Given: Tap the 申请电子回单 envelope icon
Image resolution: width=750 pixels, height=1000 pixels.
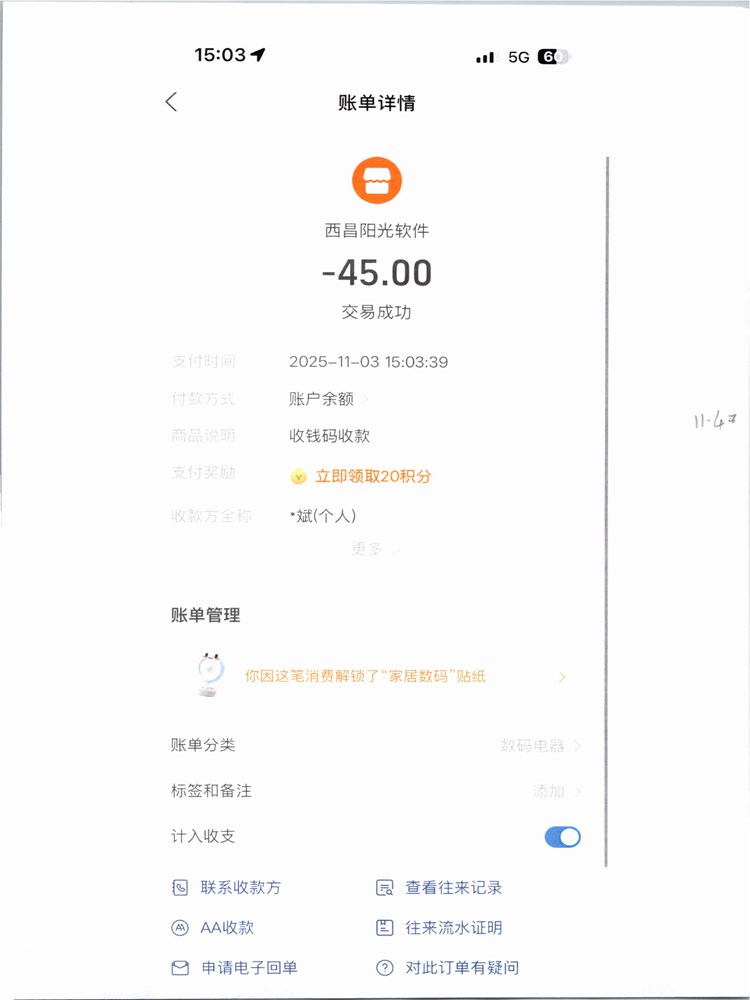Looking at the screenshot, I should click(180, 968).
